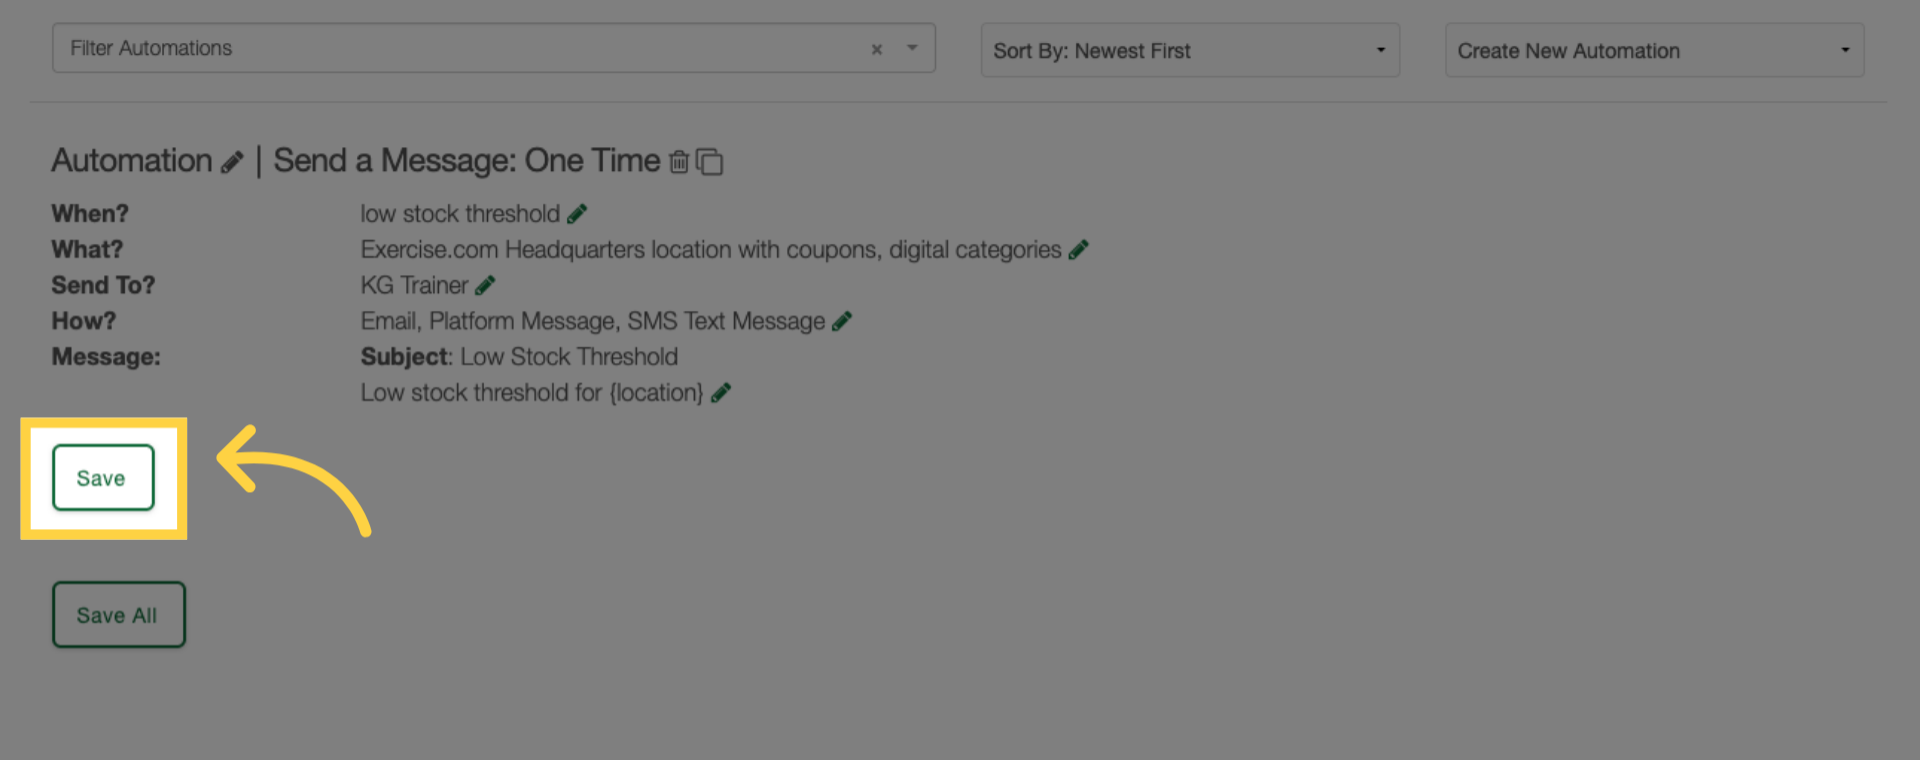1920x760 pixels.
Task: Edit the Exercise.com Headquarters location setting
Action: click(x=1078, y=250)
